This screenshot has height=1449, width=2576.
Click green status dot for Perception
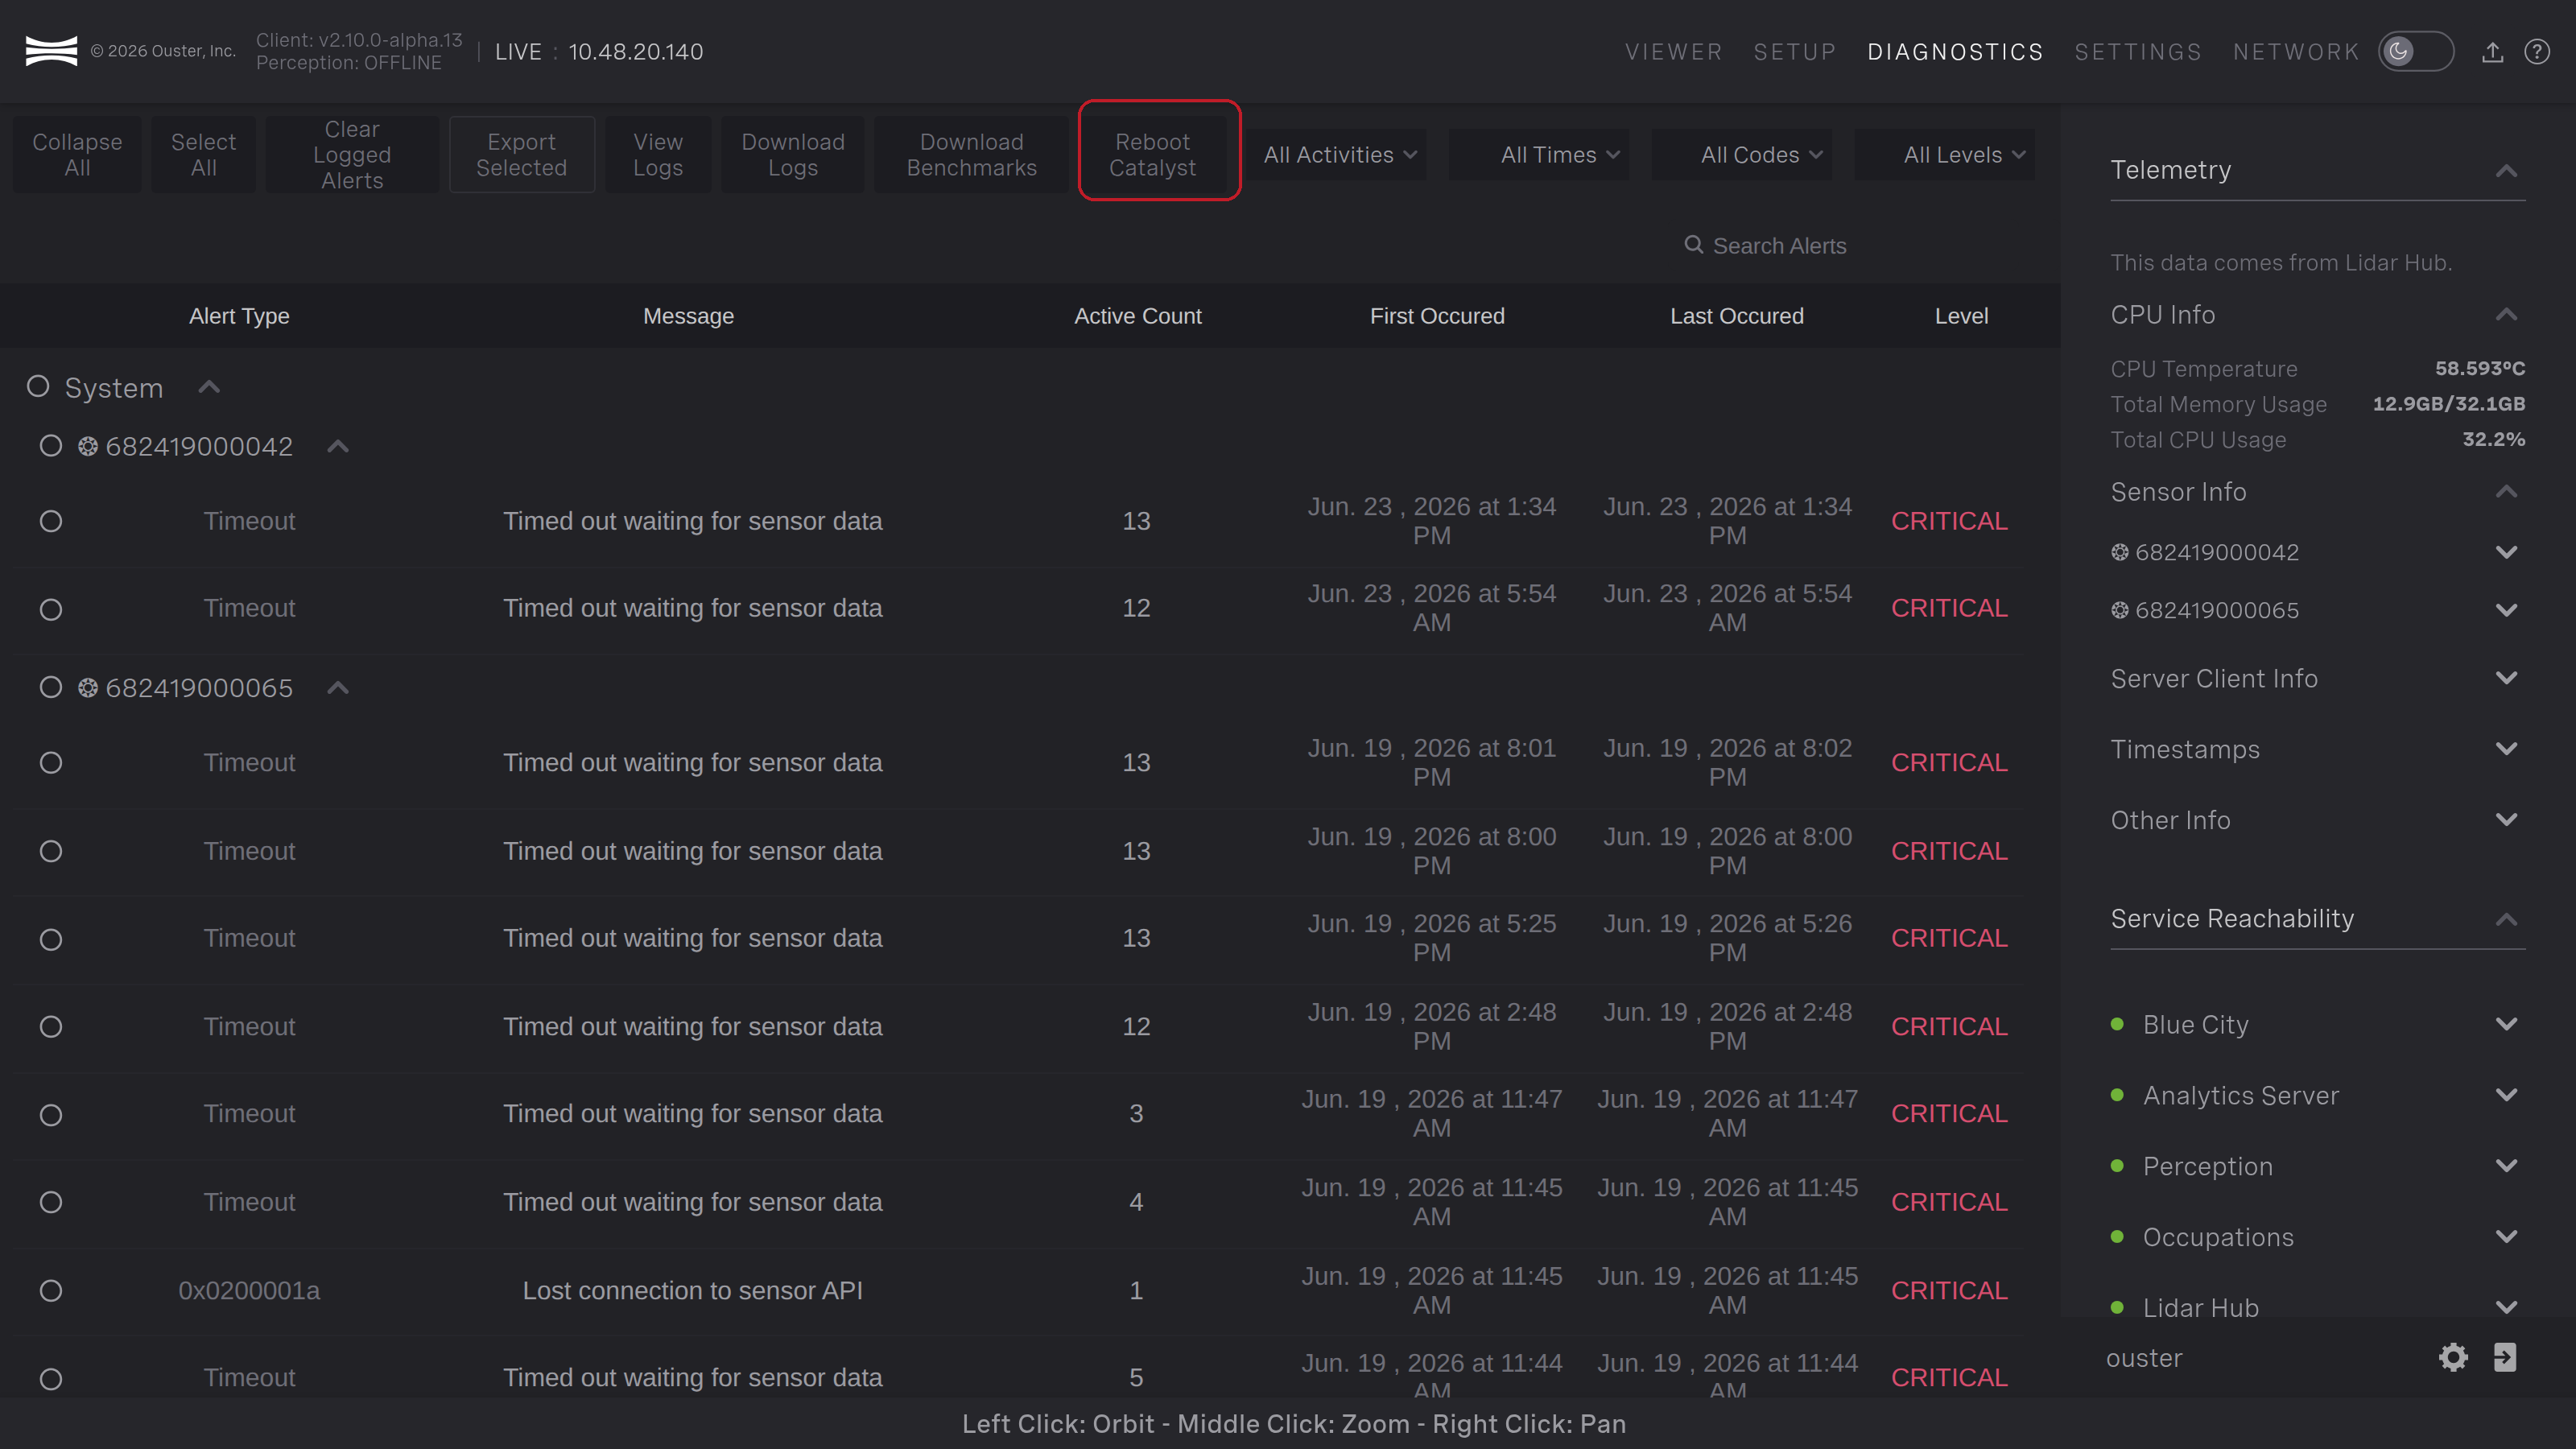(x=2117, y=1166)
